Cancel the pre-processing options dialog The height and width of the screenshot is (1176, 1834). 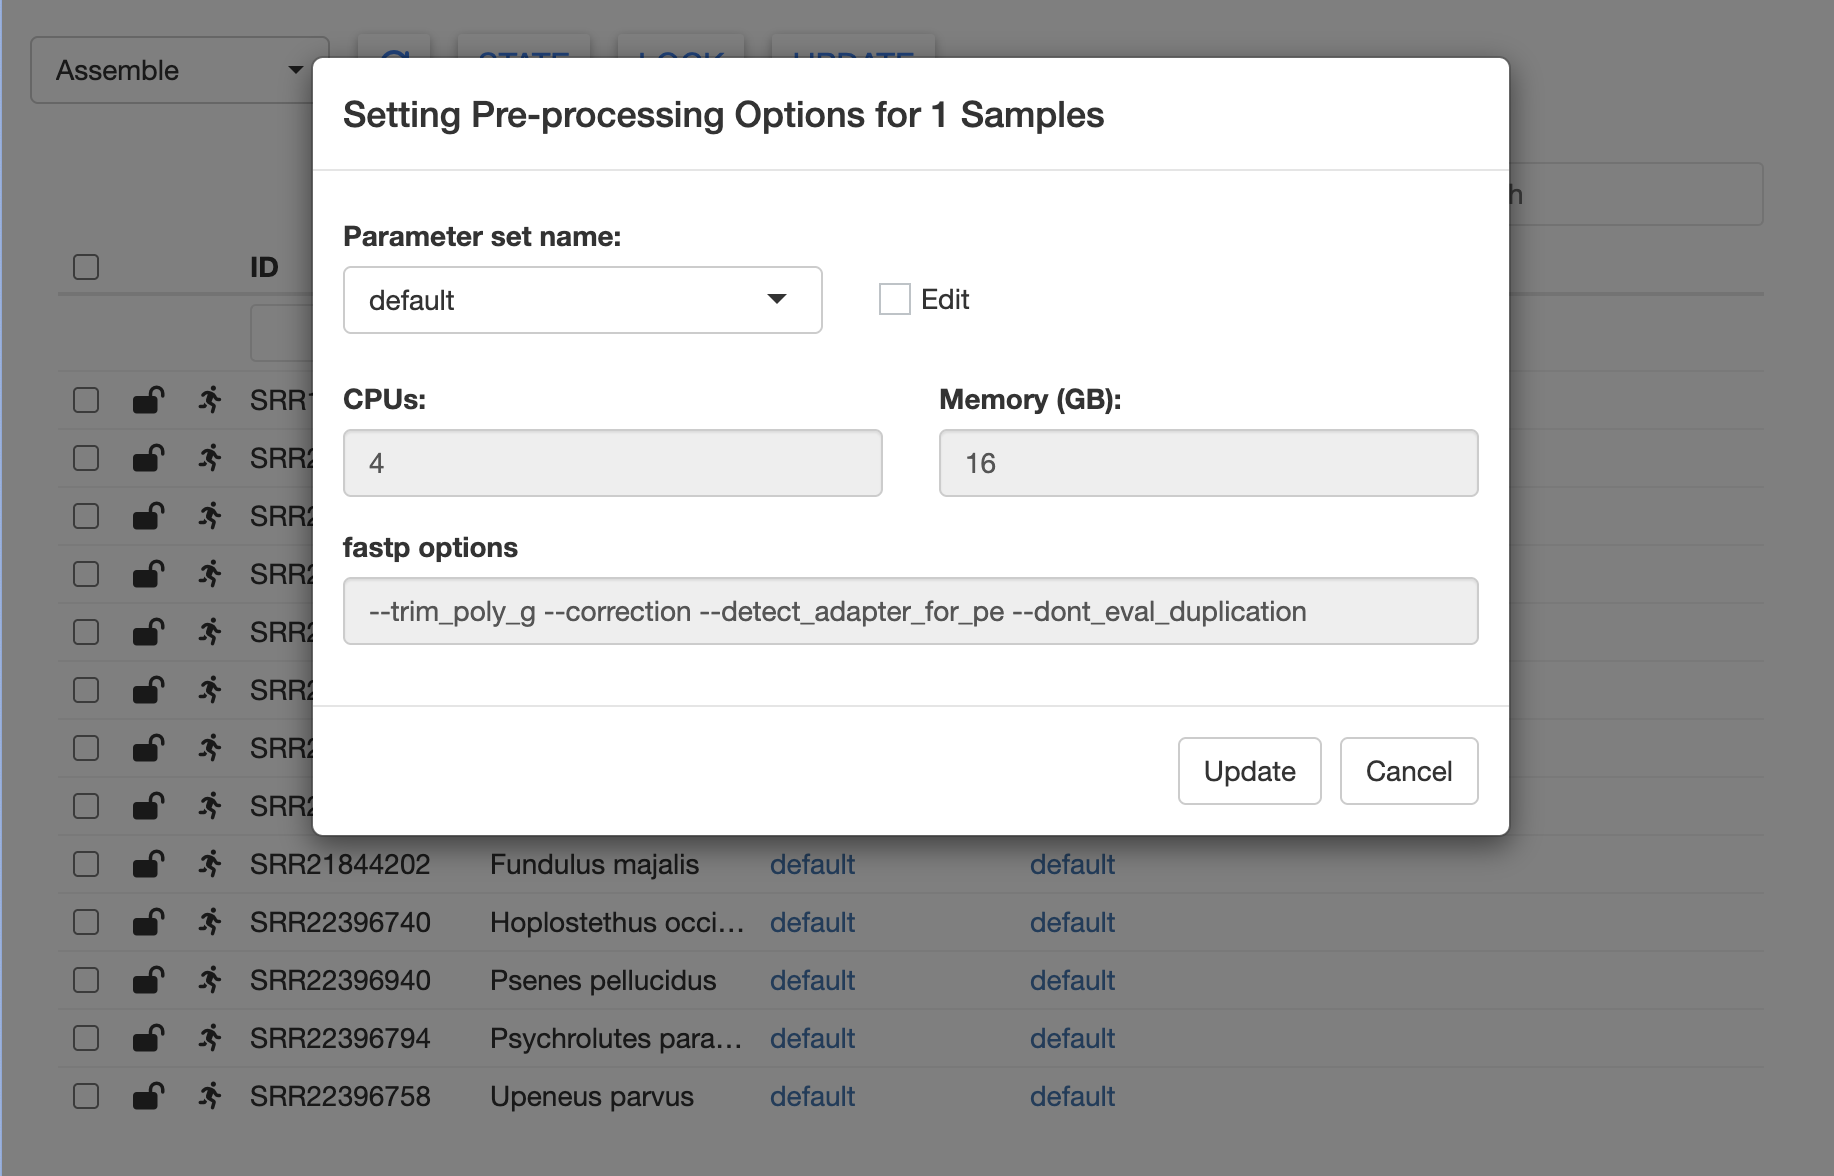[x=1408, y=771]
